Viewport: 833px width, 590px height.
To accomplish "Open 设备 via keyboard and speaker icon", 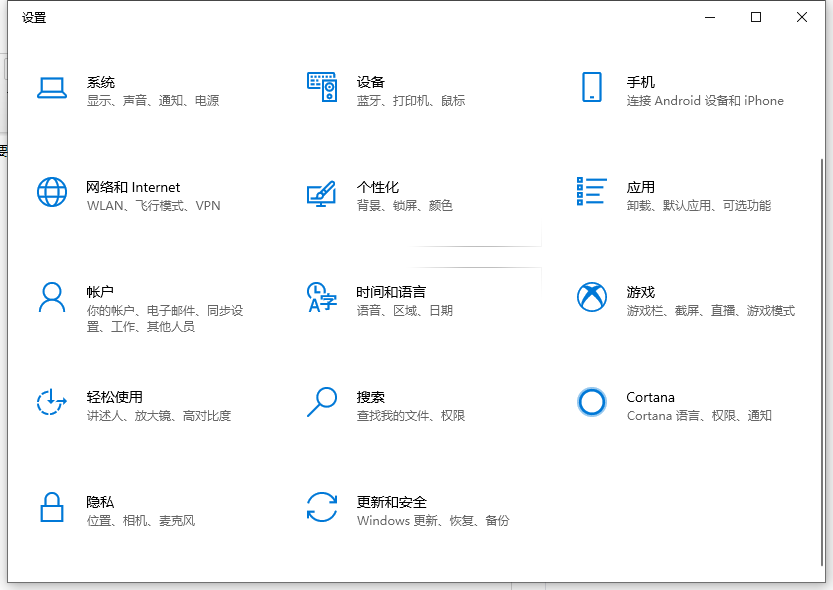I will [x=321, y=88].
